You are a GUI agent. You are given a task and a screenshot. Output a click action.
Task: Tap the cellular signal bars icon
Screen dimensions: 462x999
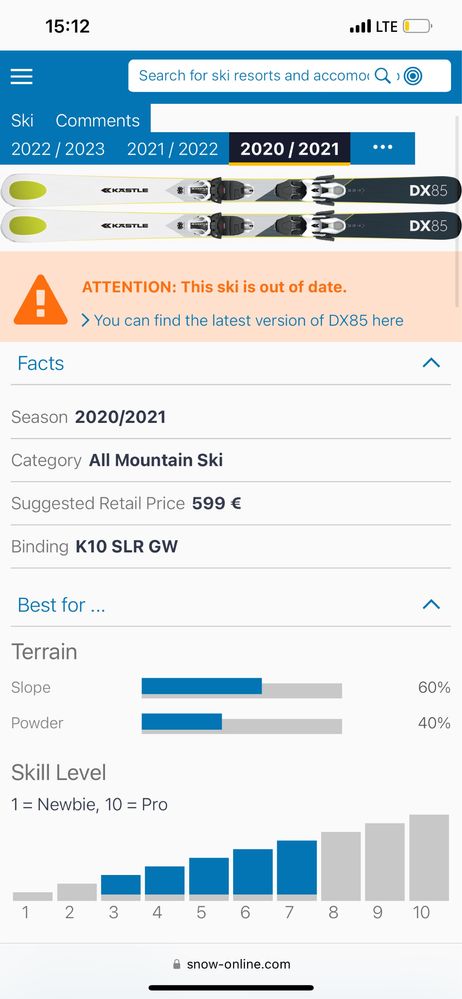(x=360, y=27)
